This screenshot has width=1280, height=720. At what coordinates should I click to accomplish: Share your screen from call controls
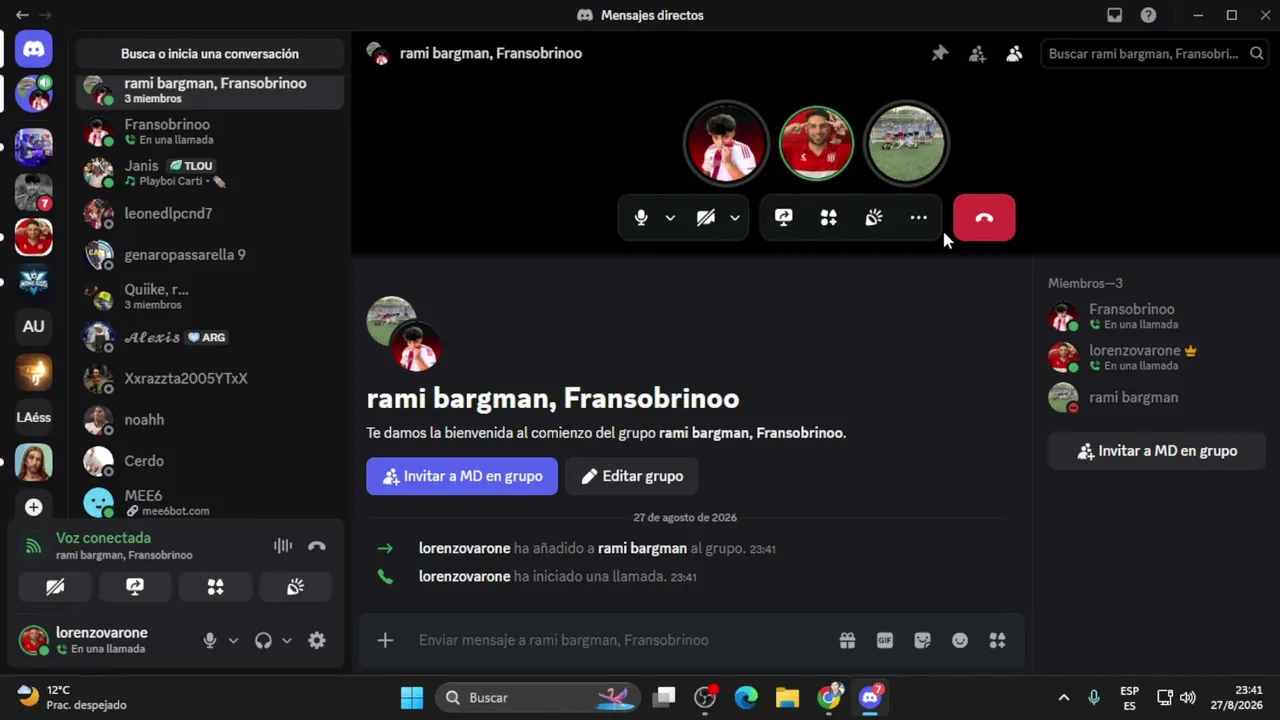coord(784,218)
